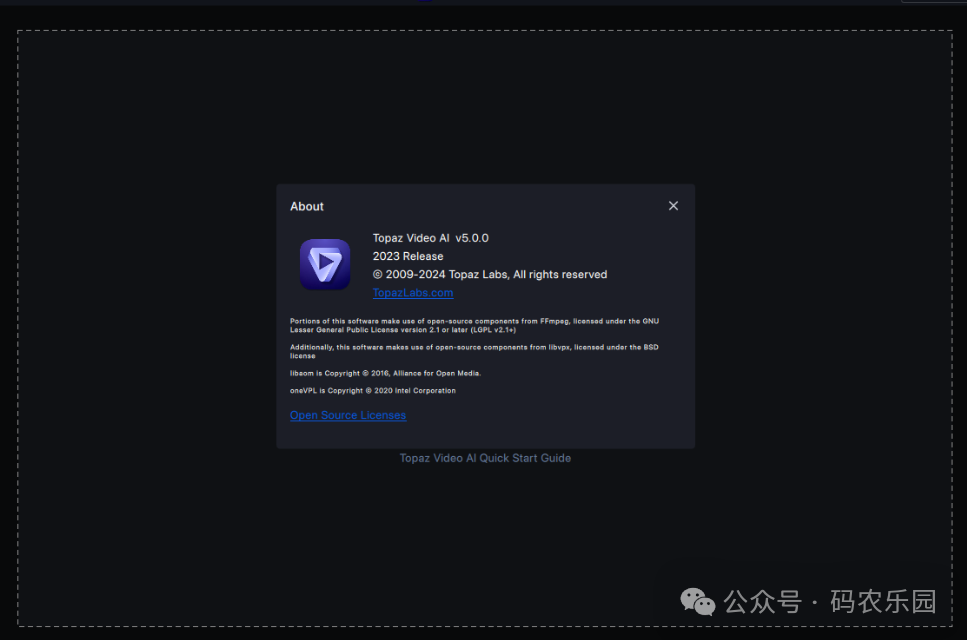Click the "About" dialog title

(x=307, y=207)
